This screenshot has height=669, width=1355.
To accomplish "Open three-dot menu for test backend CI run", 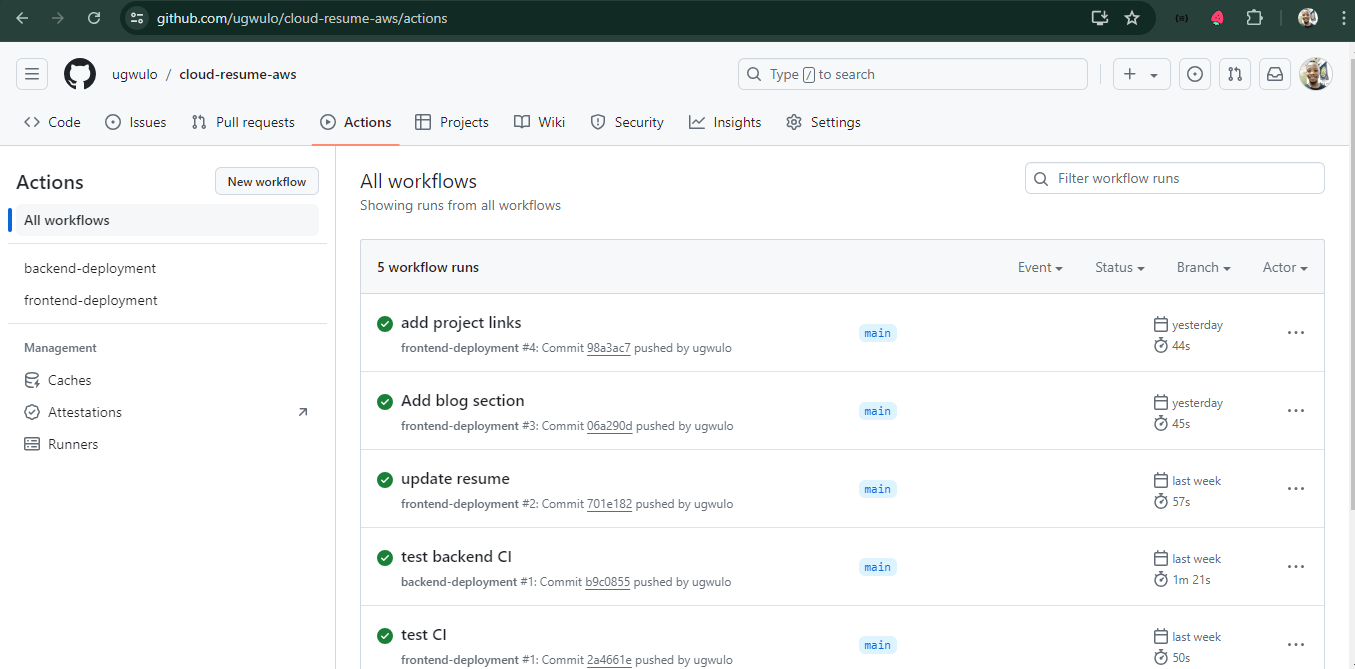I will tap(1296, 567).
